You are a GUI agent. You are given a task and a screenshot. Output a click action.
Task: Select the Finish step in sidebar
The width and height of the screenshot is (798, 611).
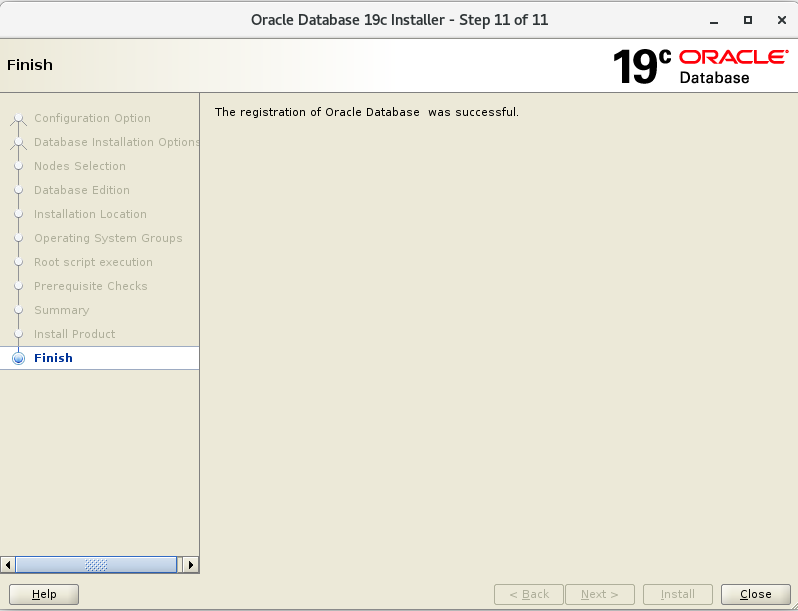[x=99, y=358]
